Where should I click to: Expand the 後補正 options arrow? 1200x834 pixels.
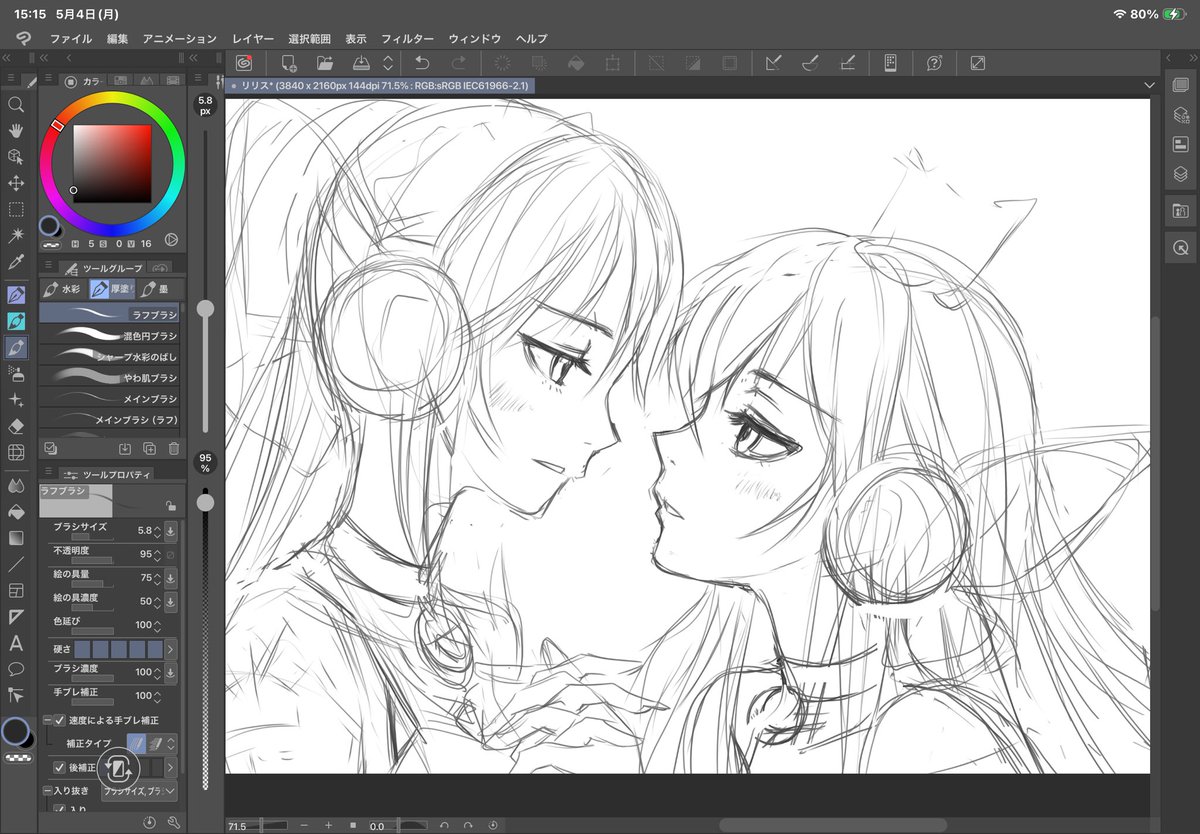171,767
